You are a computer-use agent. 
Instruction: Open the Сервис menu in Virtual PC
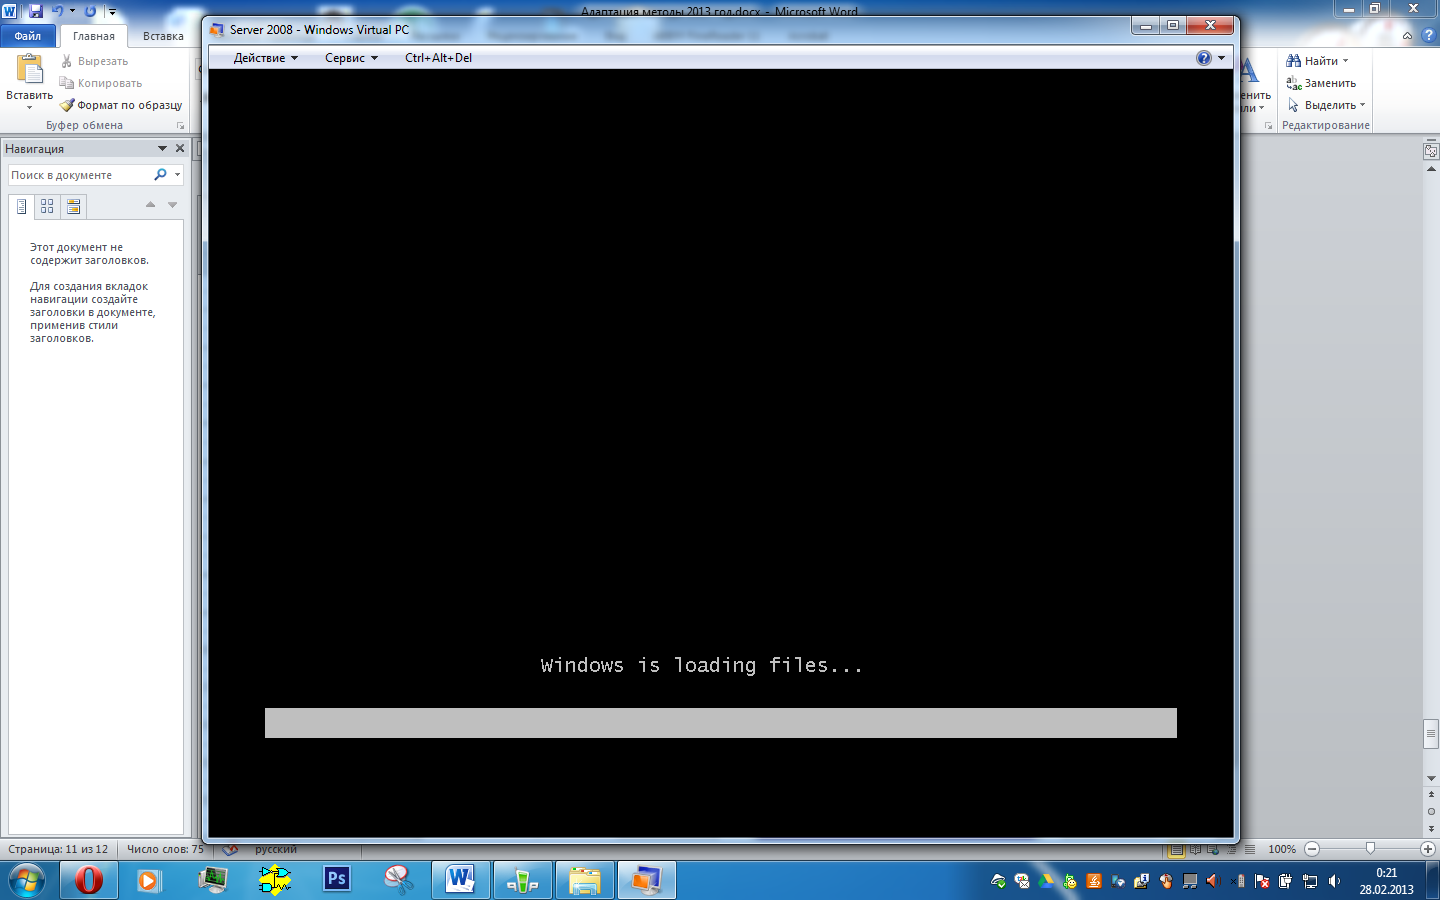pos(351,58)
